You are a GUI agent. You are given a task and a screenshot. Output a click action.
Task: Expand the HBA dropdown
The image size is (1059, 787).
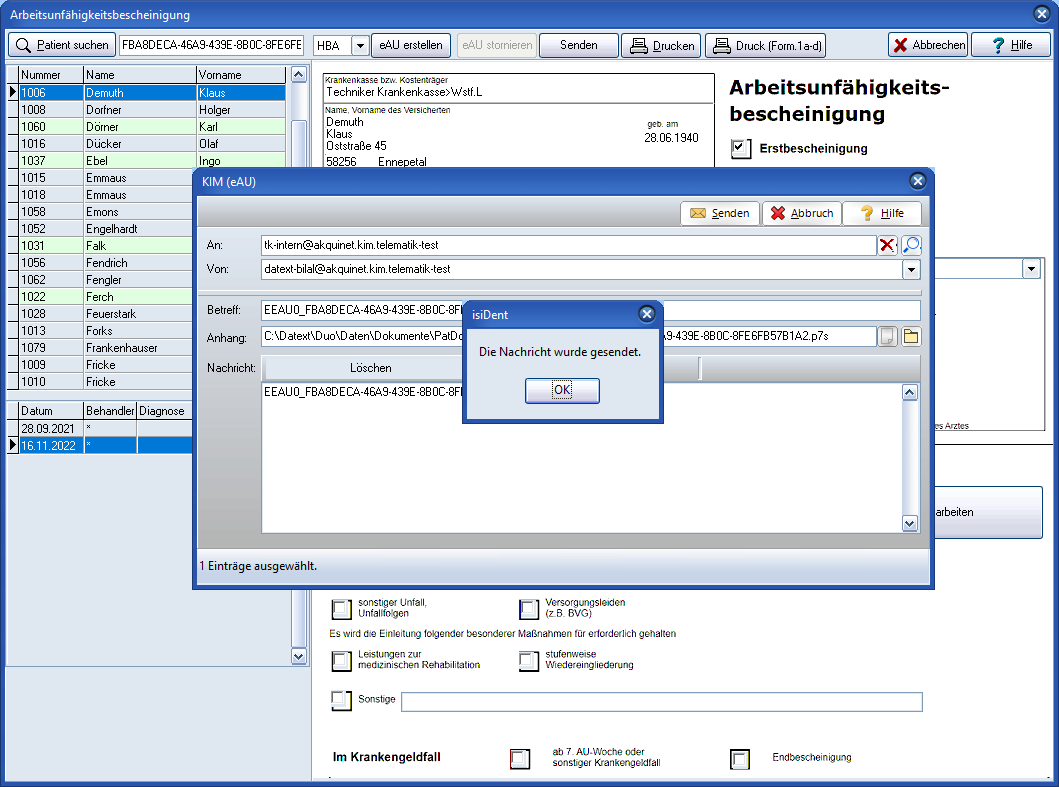[x=360, y=45]
